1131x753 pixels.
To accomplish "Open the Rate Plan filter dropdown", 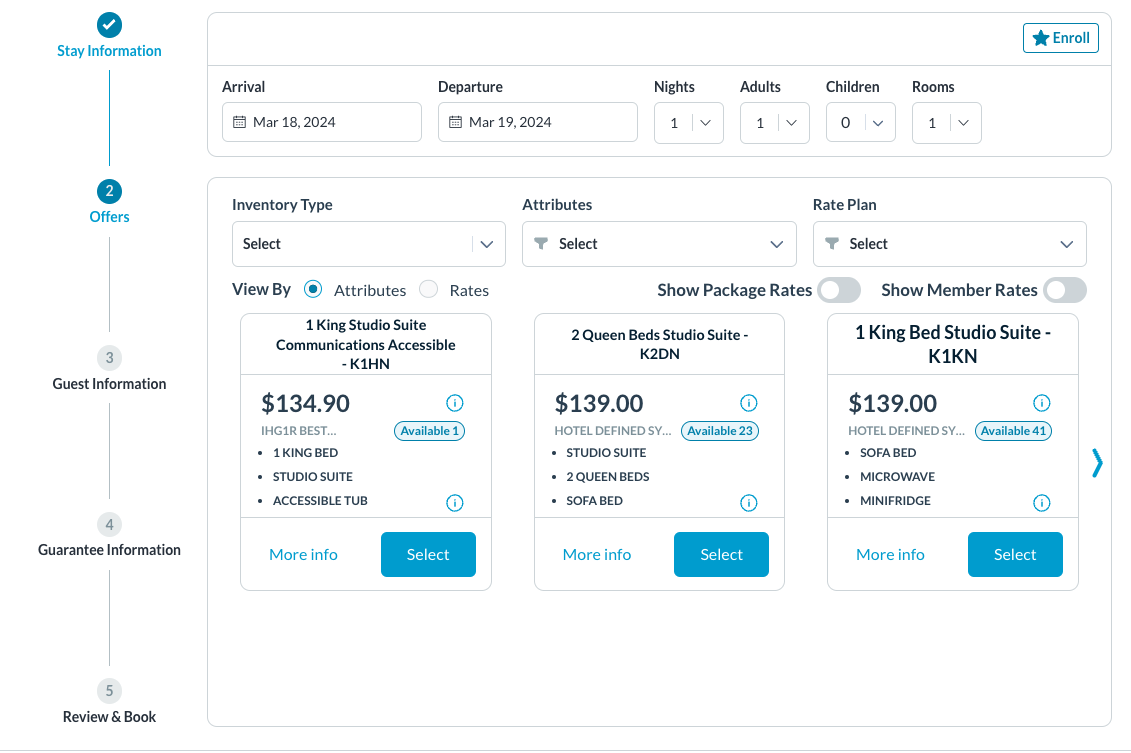I will [949, 244].
